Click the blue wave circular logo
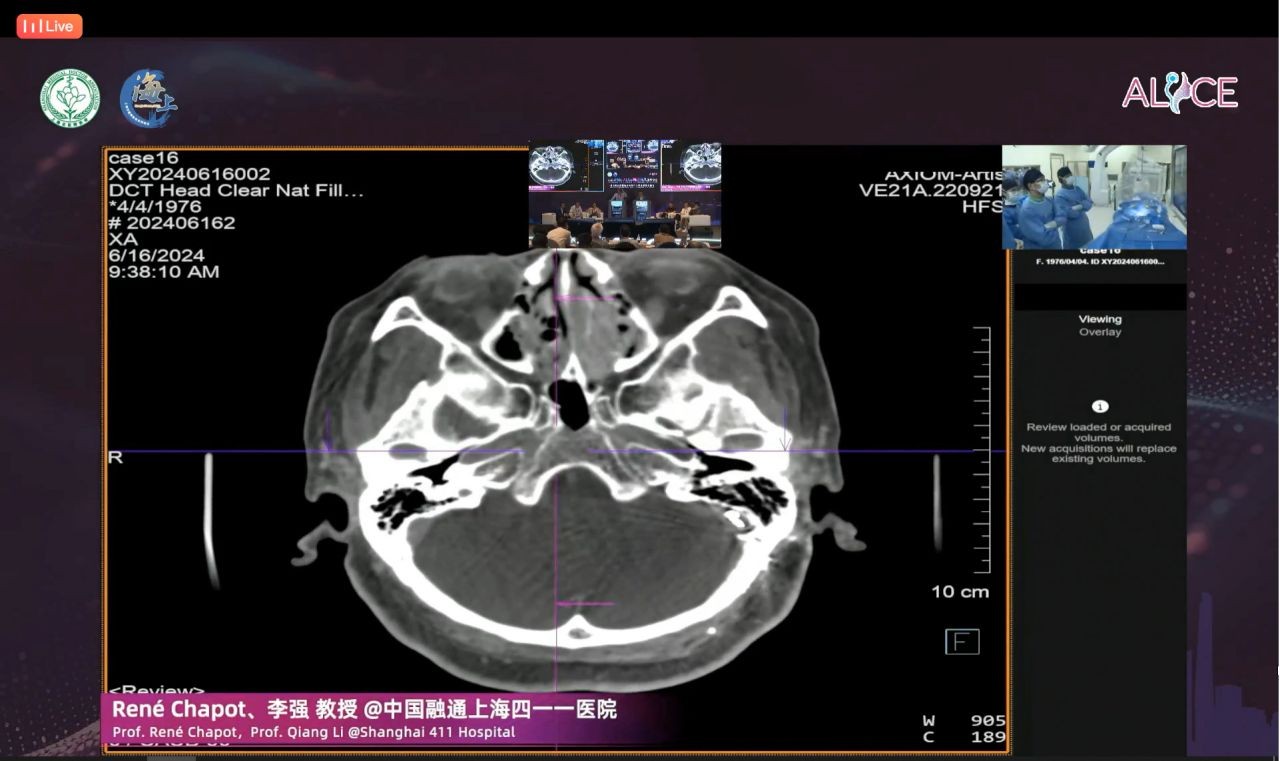Screen dimensions: 1280x761 tap(149, 98)
